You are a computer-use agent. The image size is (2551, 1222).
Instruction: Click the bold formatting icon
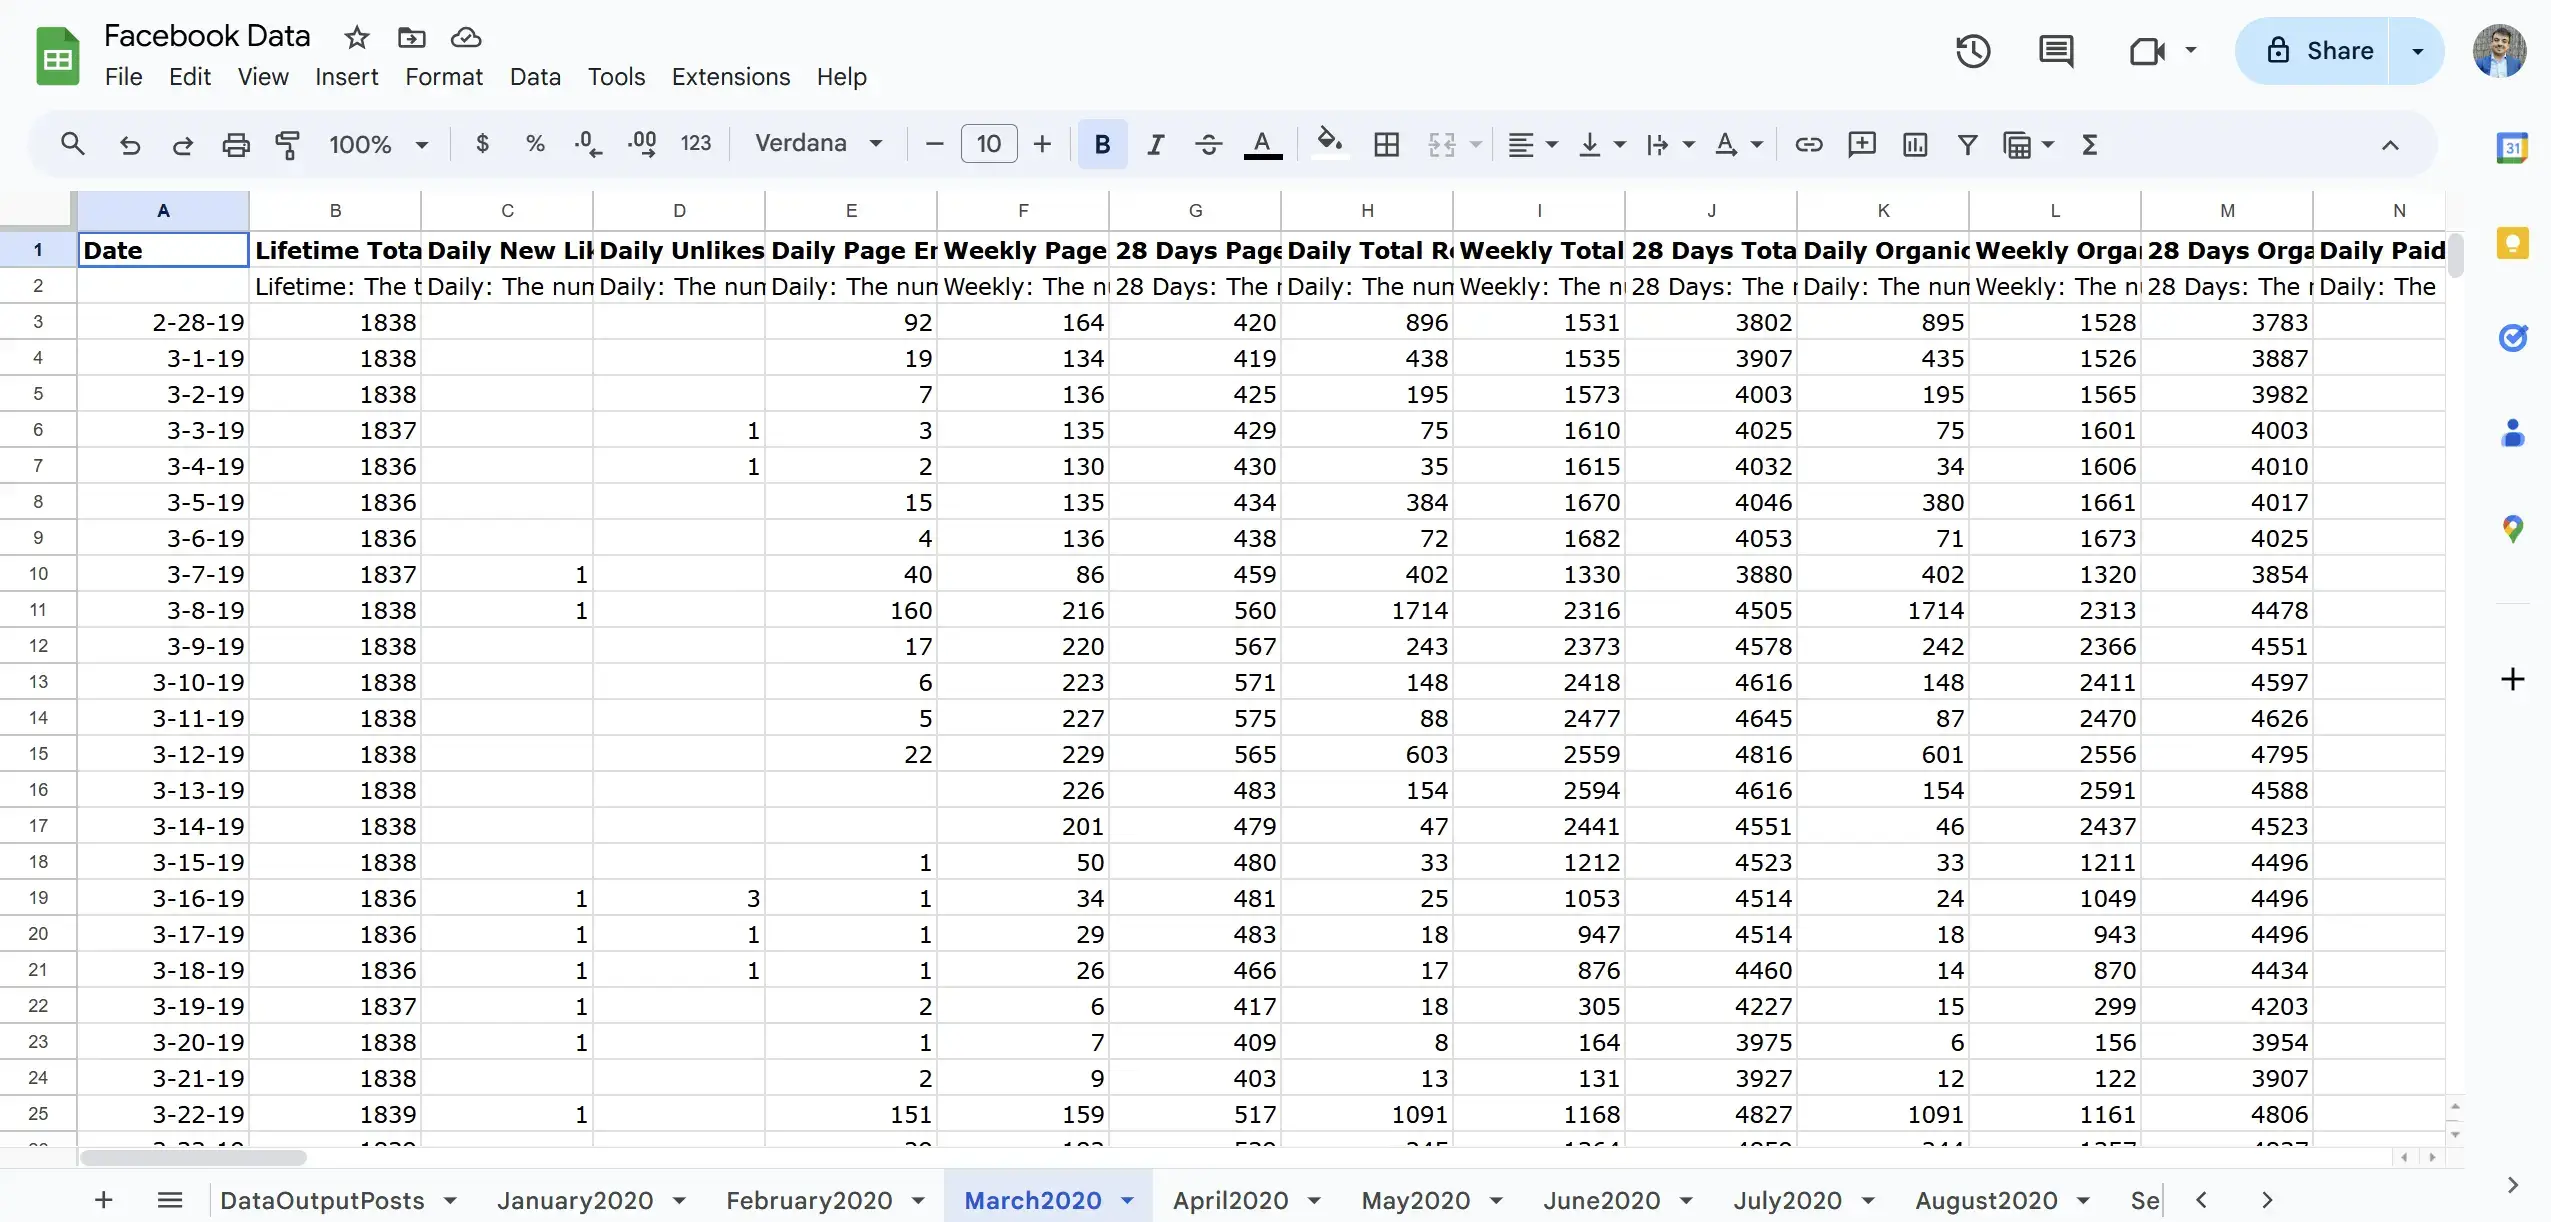[x=1101, y=145]
